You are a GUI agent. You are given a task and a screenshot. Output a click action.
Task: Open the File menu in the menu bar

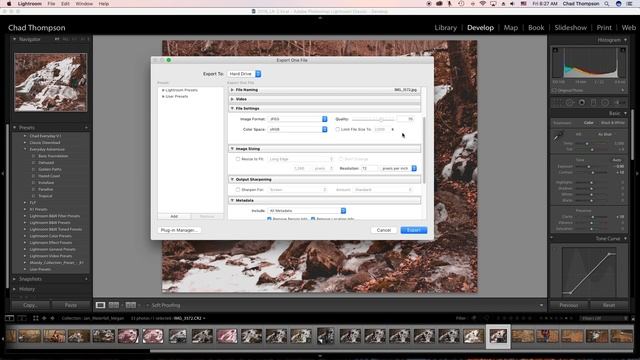[51, 4]
